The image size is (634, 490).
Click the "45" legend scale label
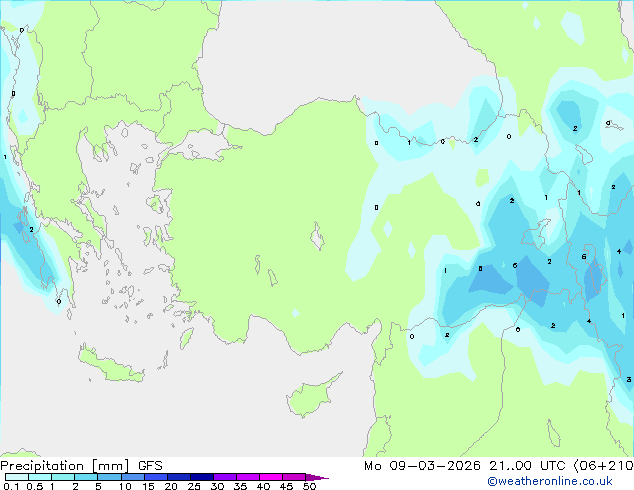point(286,486)
